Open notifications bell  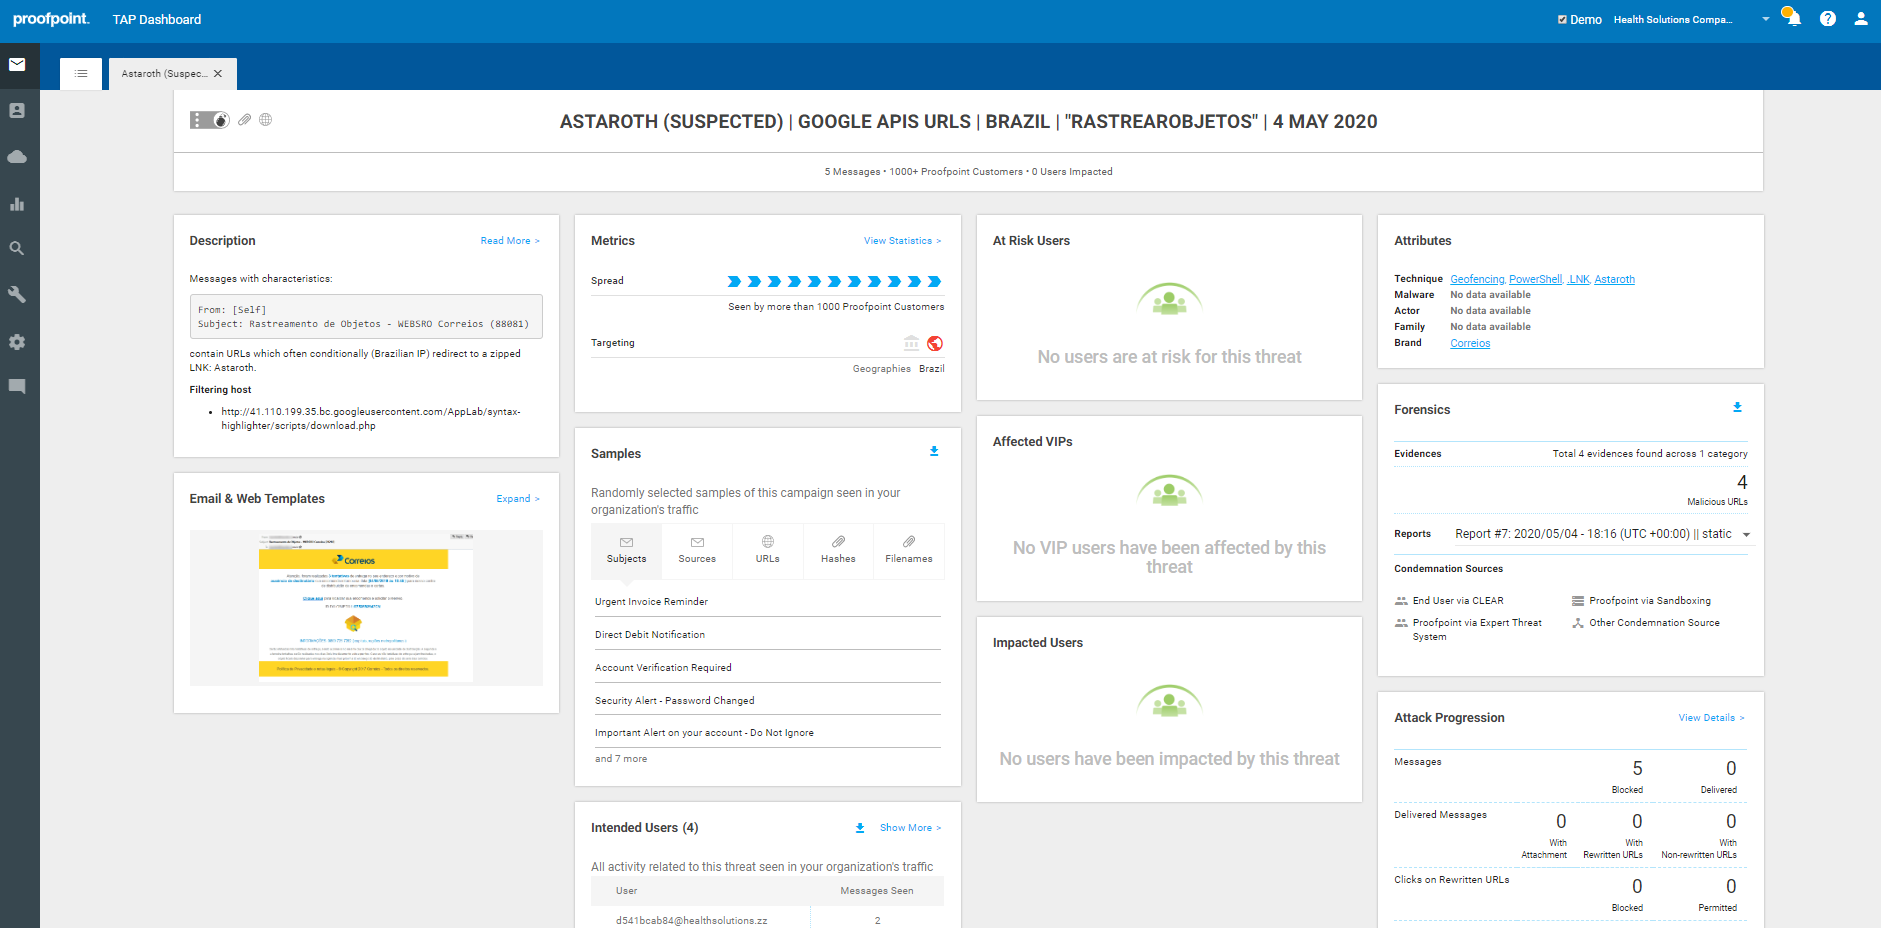coord(1792,18)
